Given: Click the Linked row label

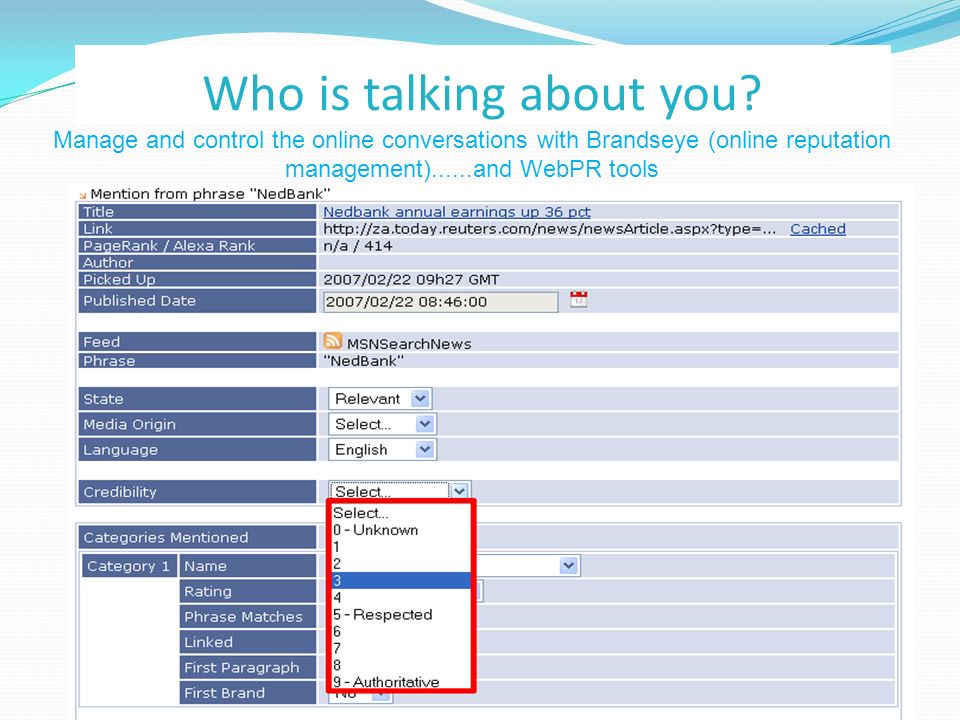Looking at the screenshot, I should pyautogui.click(x=247, y=642).
